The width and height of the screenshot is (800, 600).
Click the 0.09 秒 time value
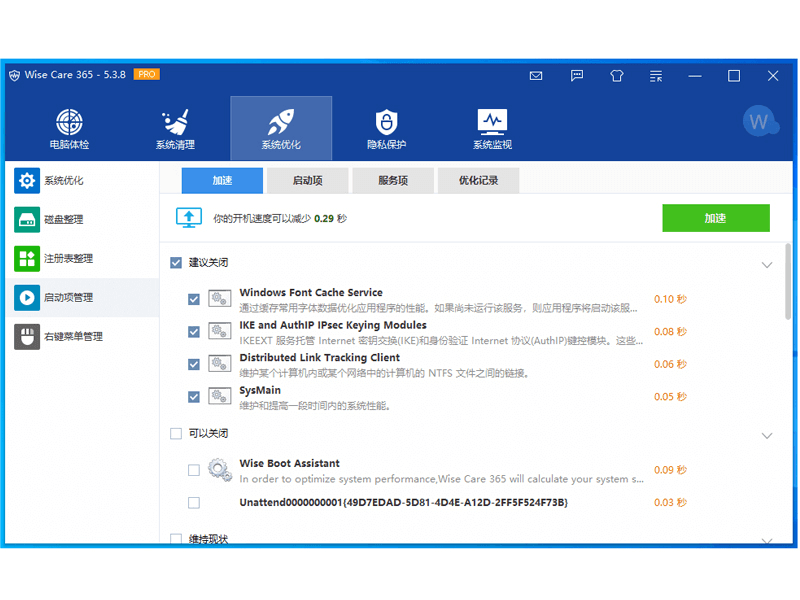click(x=670, y=470)
